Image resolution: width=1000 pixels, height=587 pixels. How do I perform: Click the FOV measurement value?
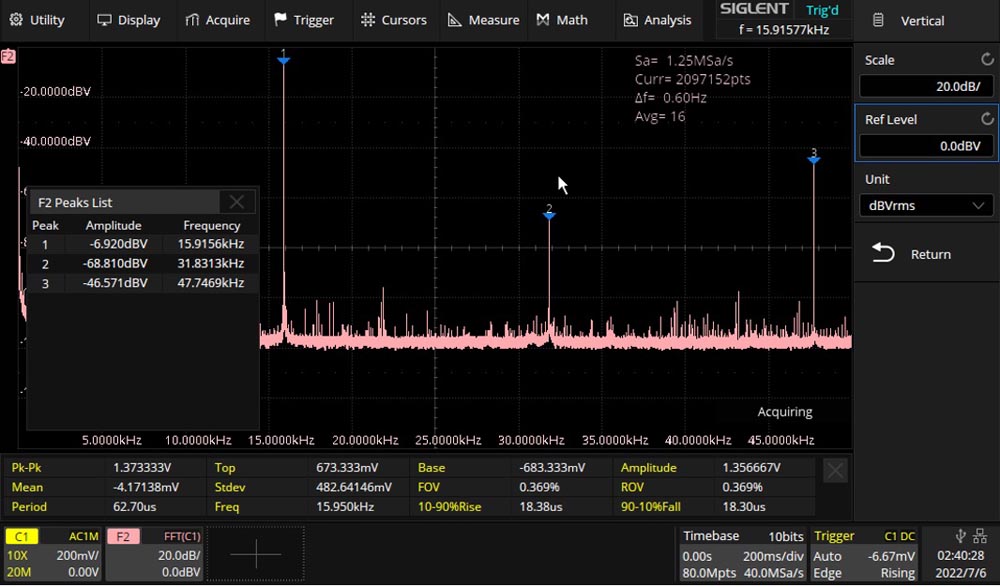(540, 487)
